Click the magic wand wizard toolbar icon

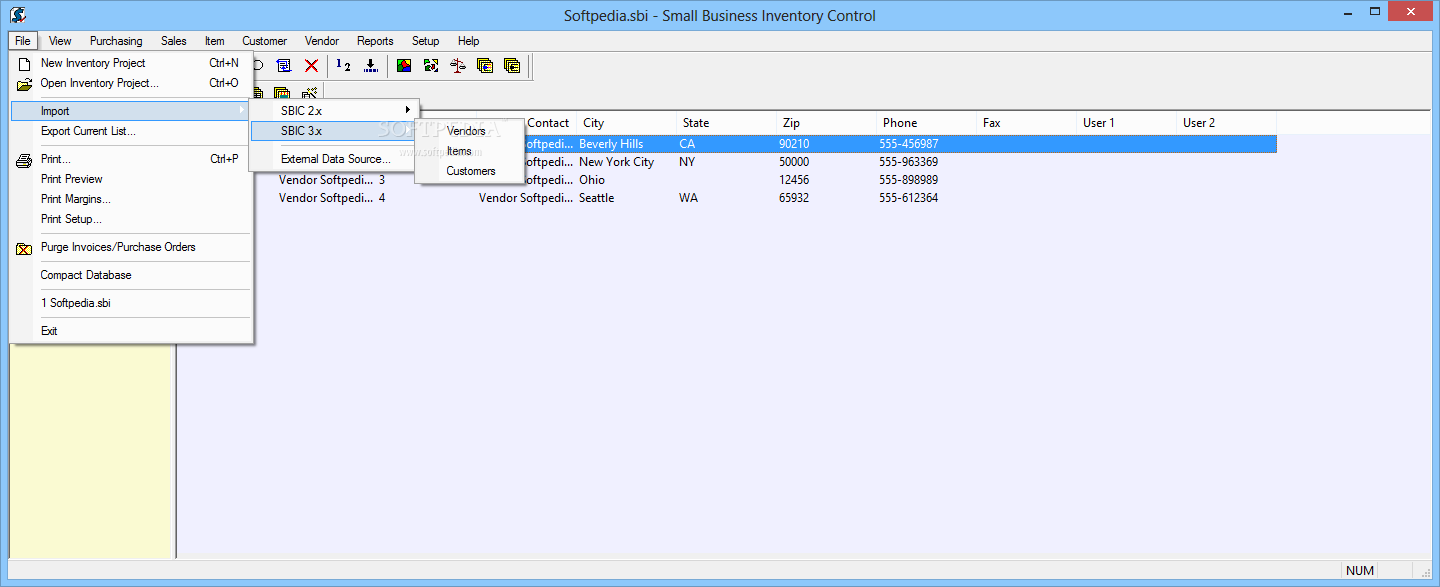click(309, 94)
